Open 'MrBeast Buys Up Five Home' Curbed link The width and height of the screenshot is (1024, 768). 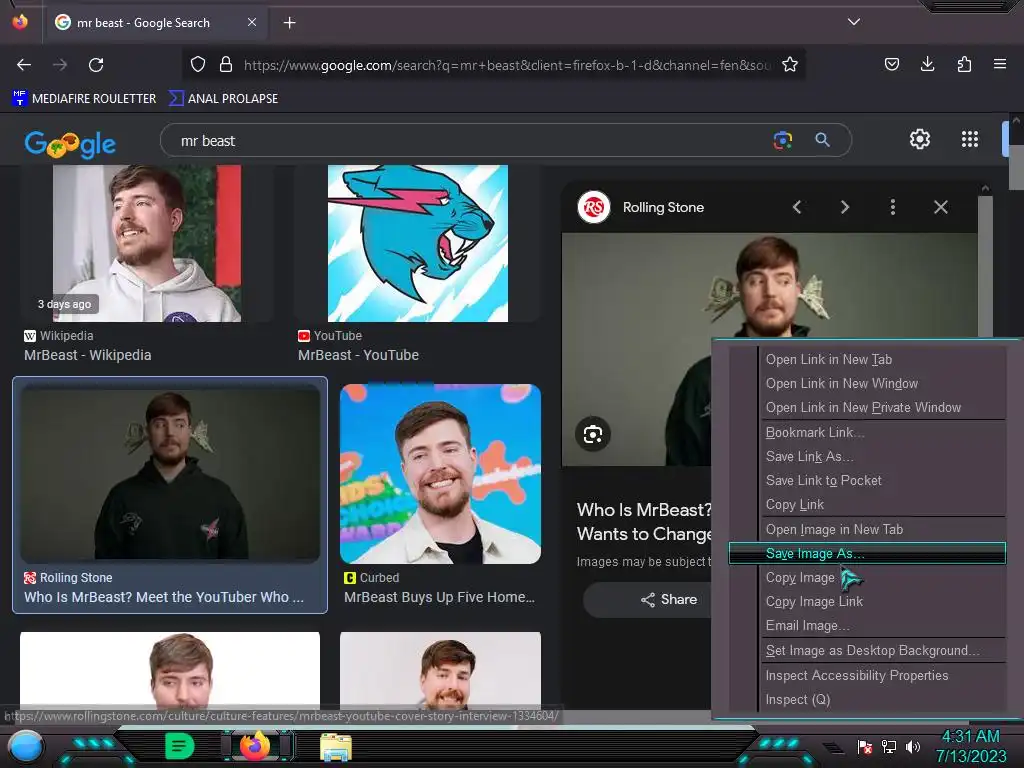(439, 597)
